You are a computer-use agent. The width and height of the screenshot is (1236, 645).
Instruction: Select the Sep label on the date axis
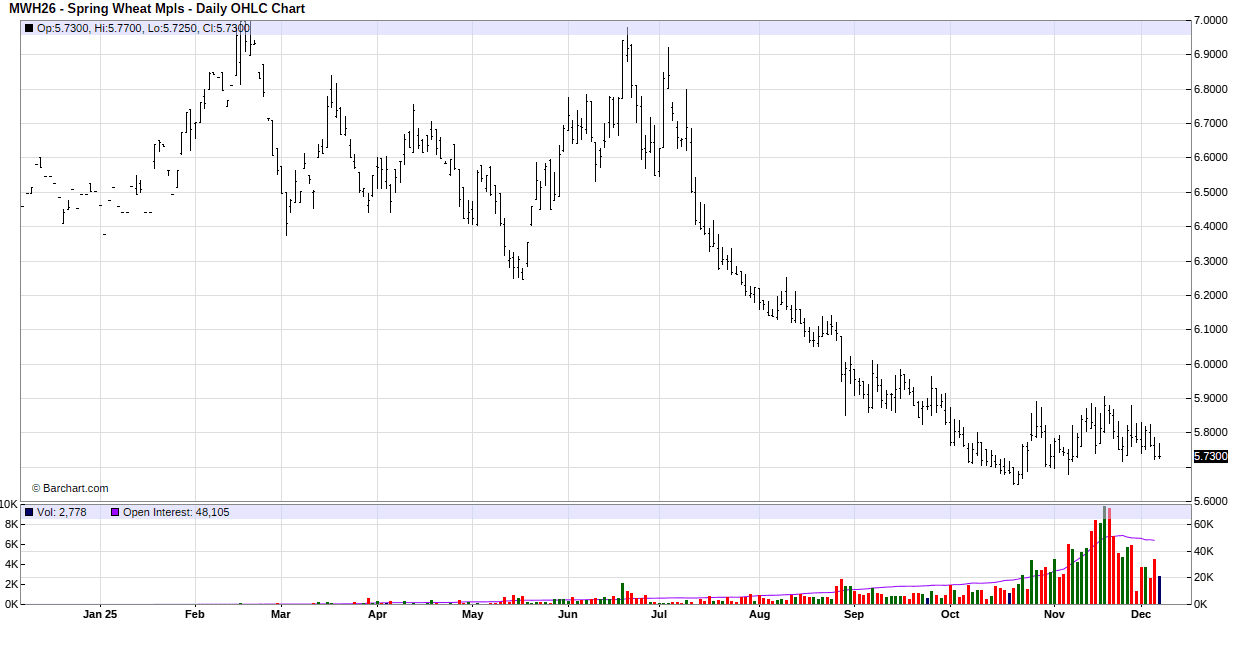pyautogui.click(x=853, y=614)
